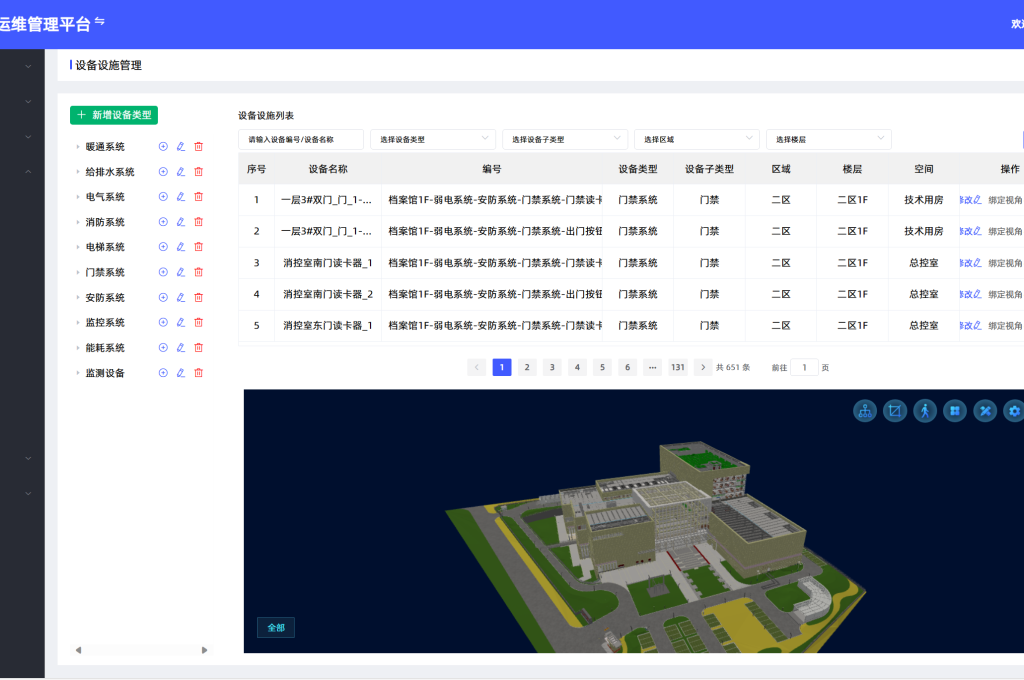Go to page 3 in pagination
1024x680 pixels.
pos(552,367)
